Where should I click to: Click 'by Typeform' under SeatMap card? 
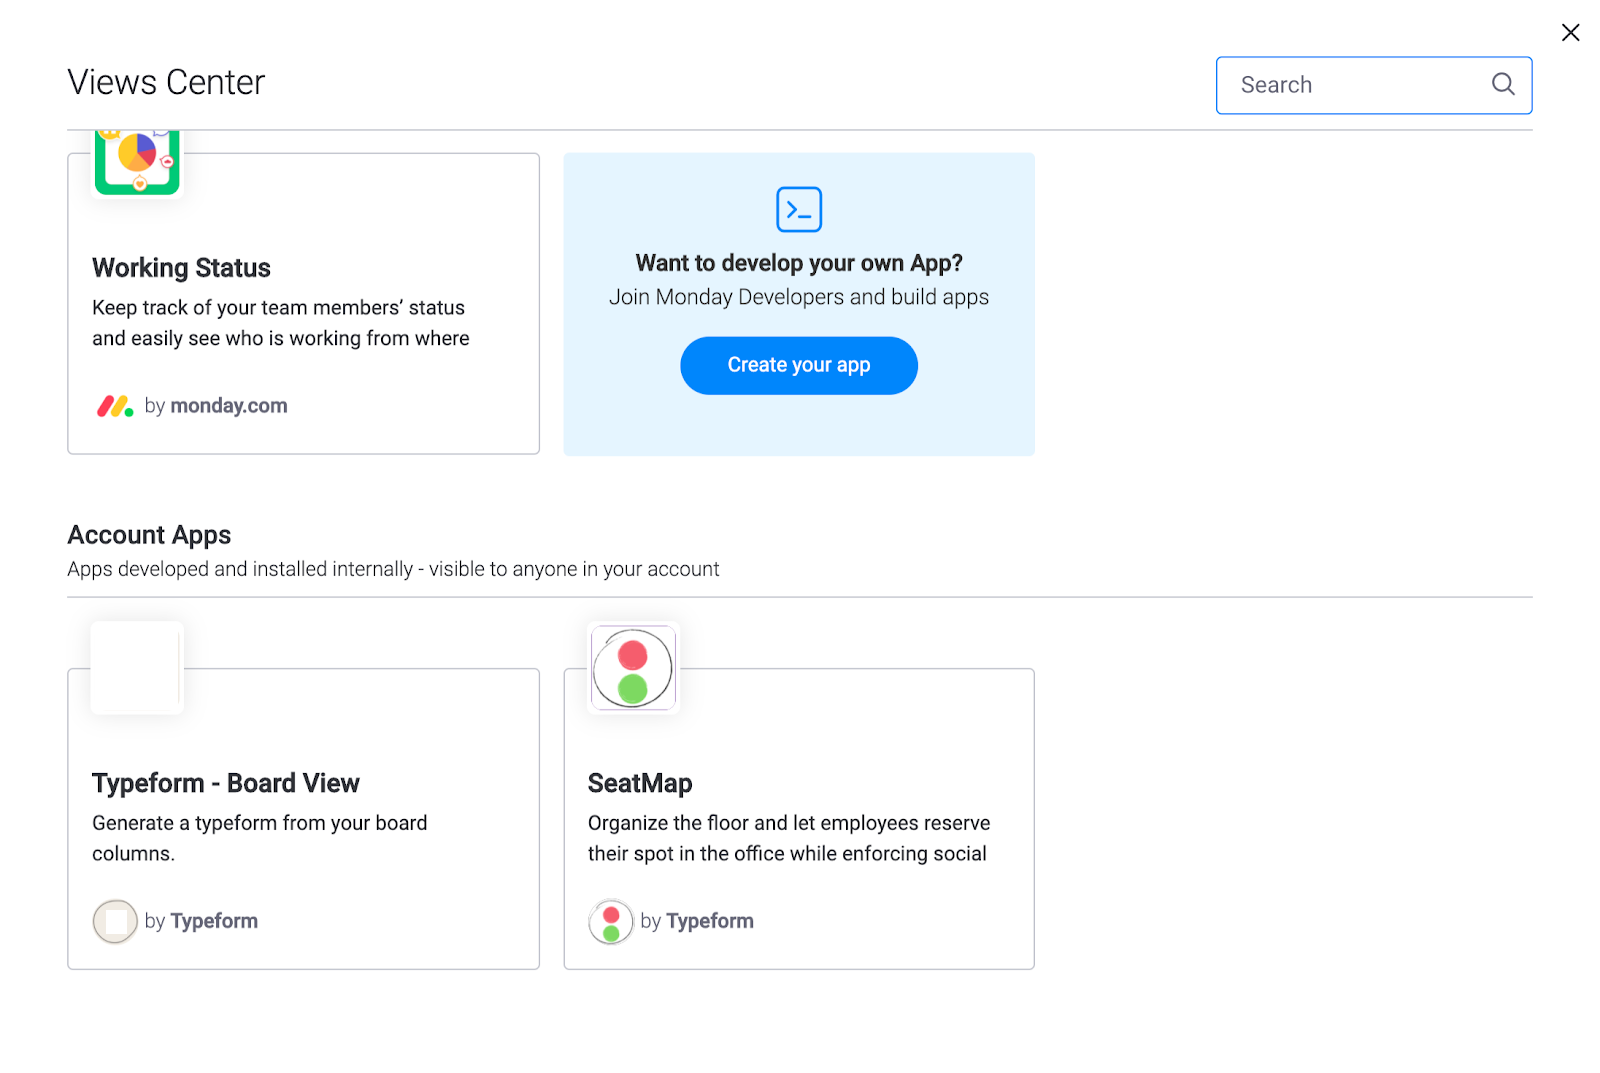(x=697, y=921)
